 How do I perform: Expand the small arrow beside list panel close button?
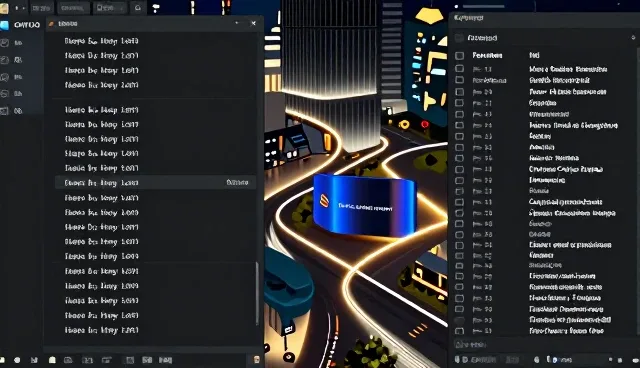[x=237, y=23]
